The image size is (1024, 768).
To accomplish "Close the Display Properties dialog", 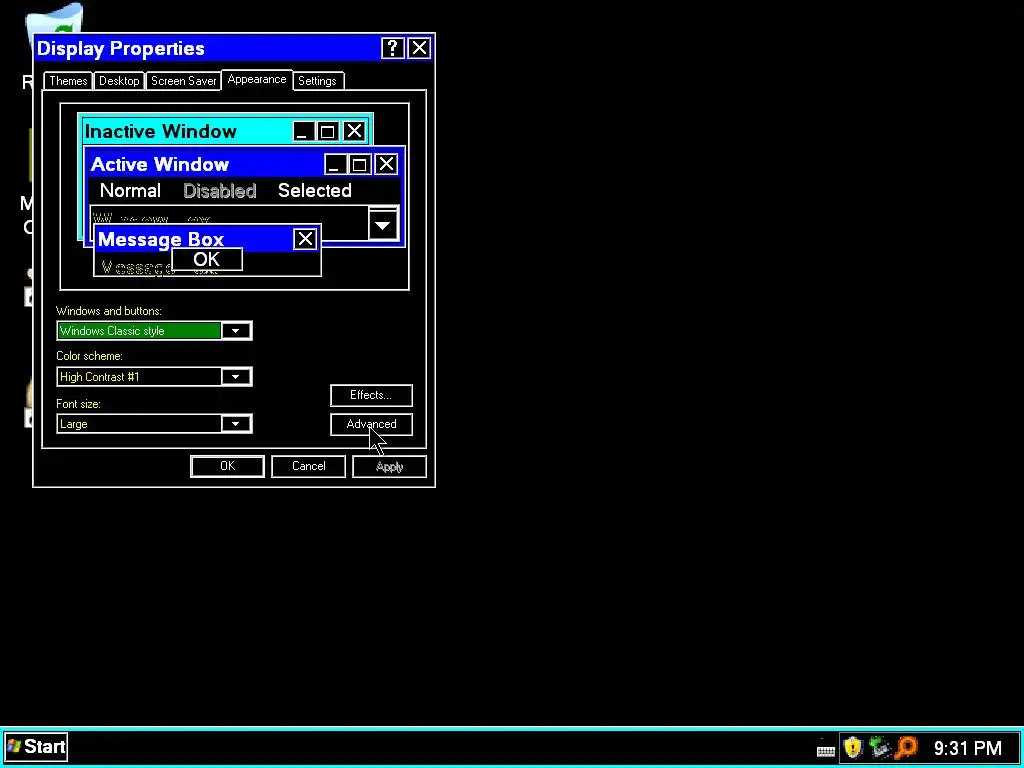I will pyautogui.click(x=419, y=48).
